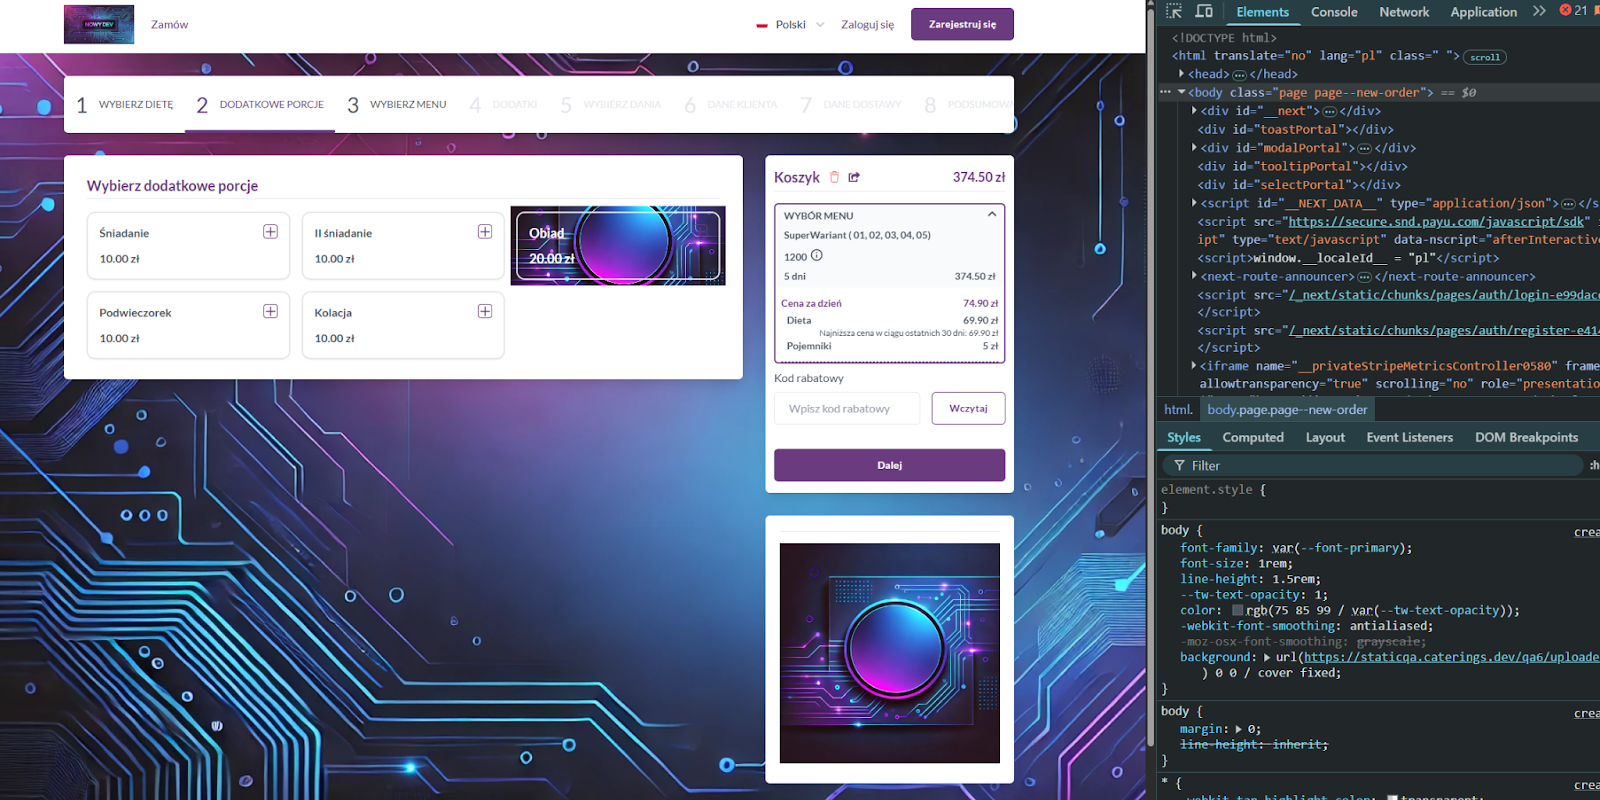Open the staticqa.caterings.dev background URL
The image size is (1600, 800).
coord(1451,657)
